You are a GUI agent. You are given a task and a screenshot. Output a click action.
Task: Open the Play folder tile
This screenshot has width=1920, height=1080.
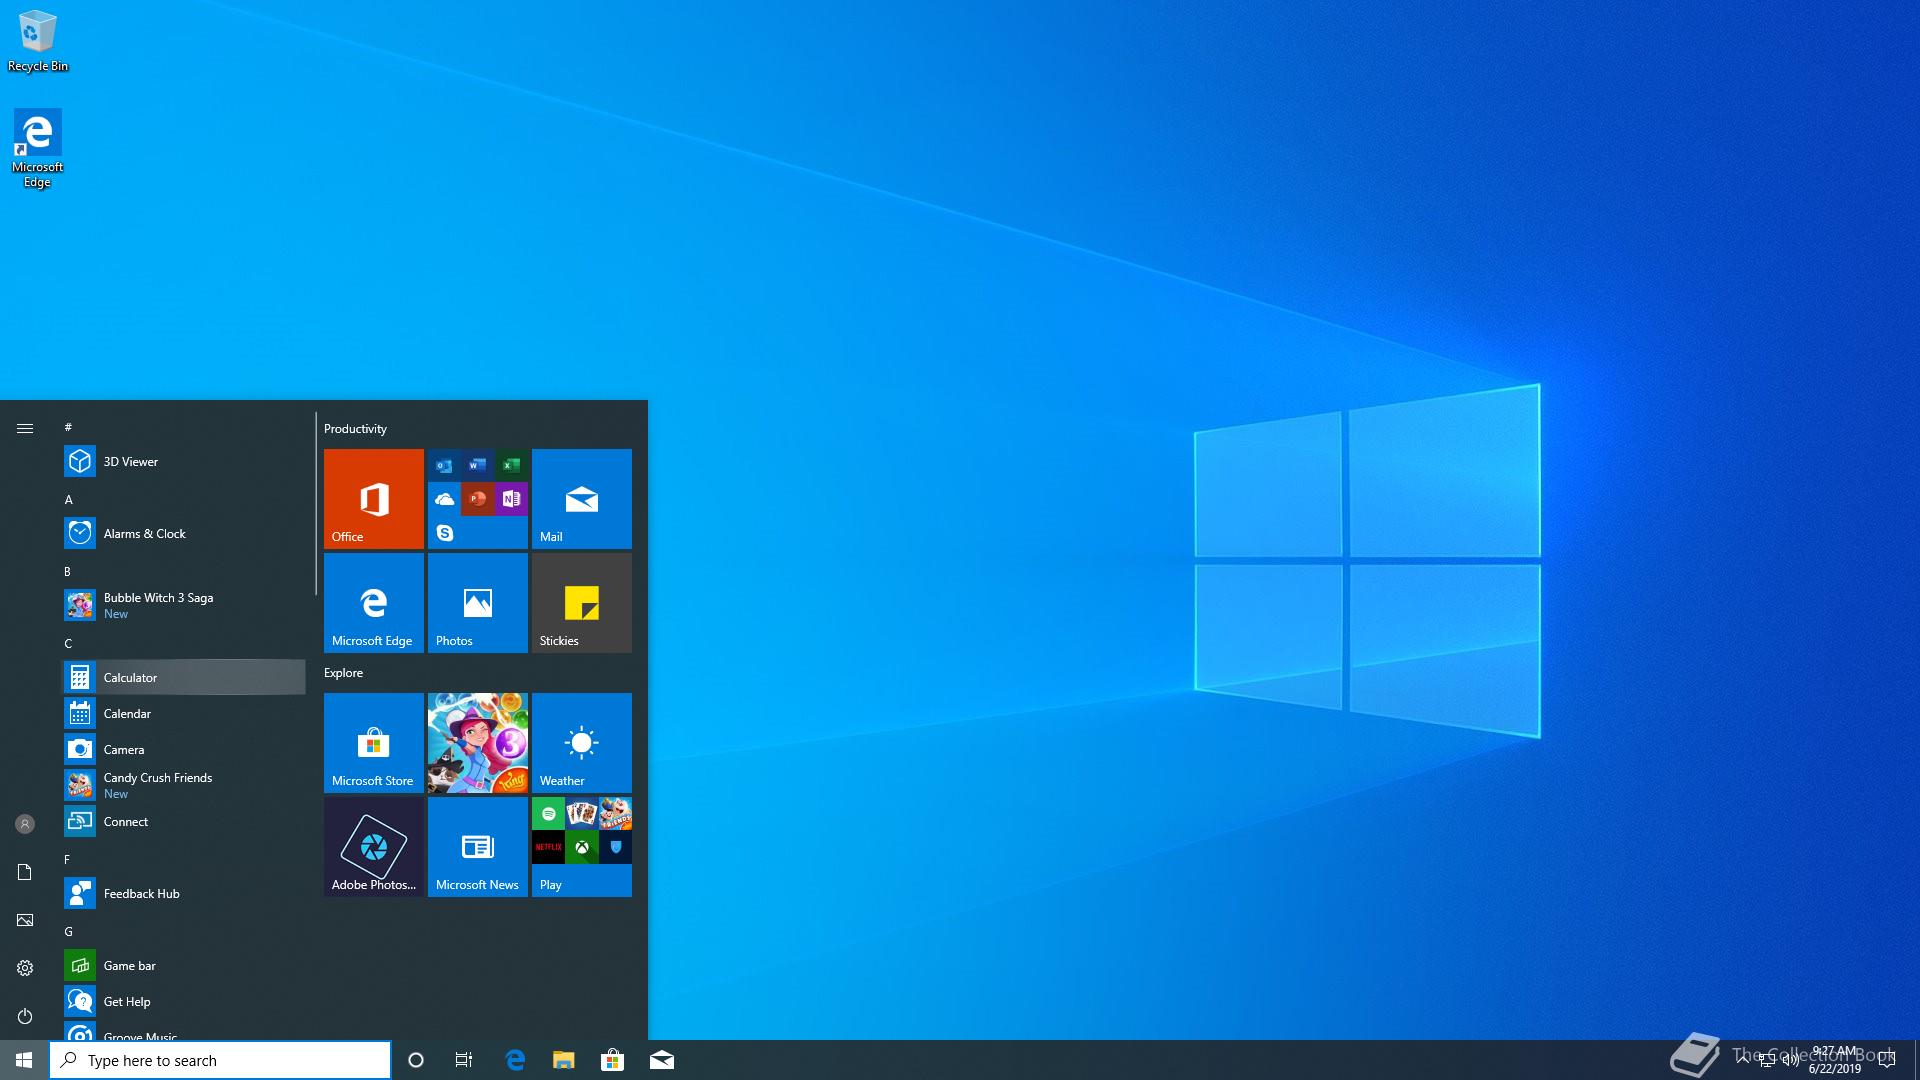582,847
